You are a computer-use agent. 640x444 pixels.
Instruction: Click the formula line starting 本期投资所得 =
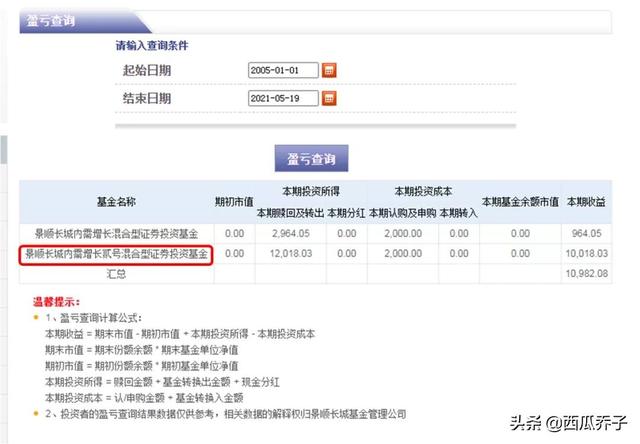[x=162, y=382]
